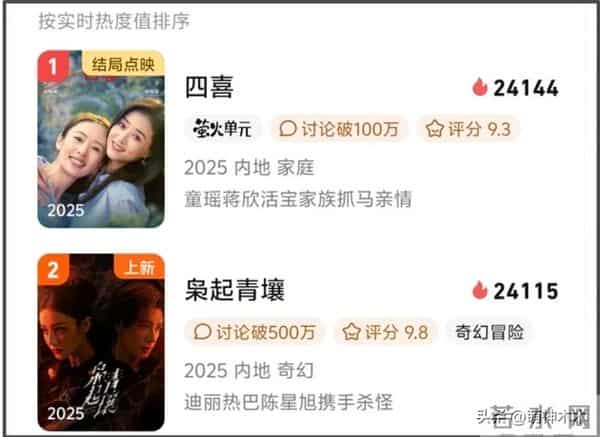Click the flame icon beside 24115
The height and width of the screenshot is (437, 600).
pos(479,290)
